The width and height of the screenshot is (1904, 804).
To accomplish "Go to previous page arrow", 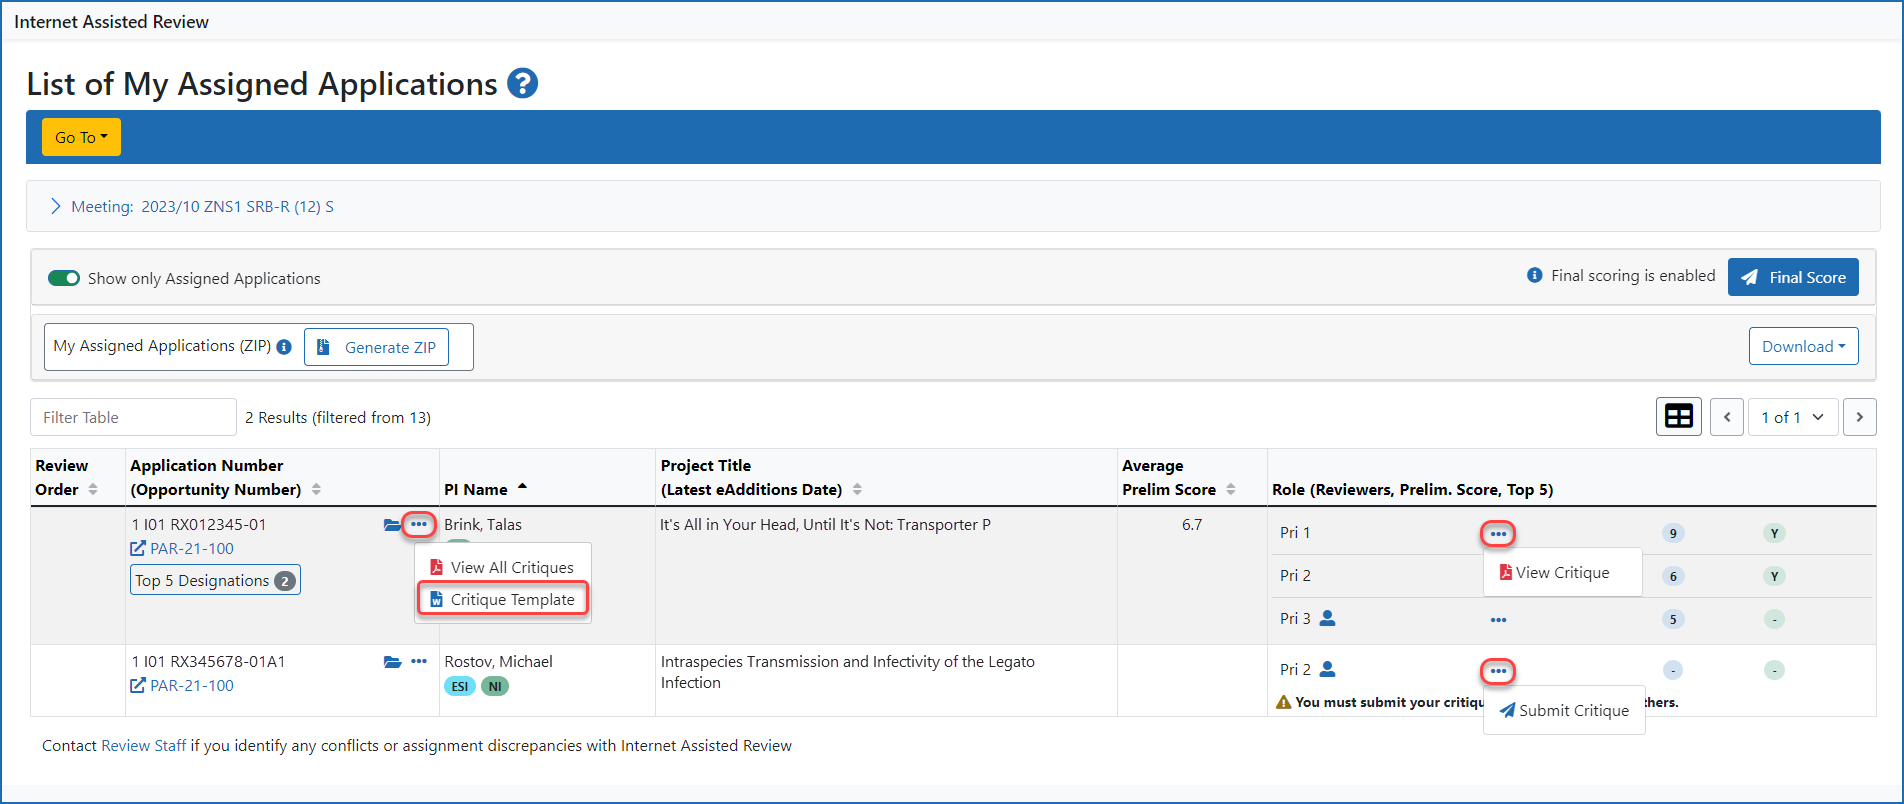I will [1727, 417].
